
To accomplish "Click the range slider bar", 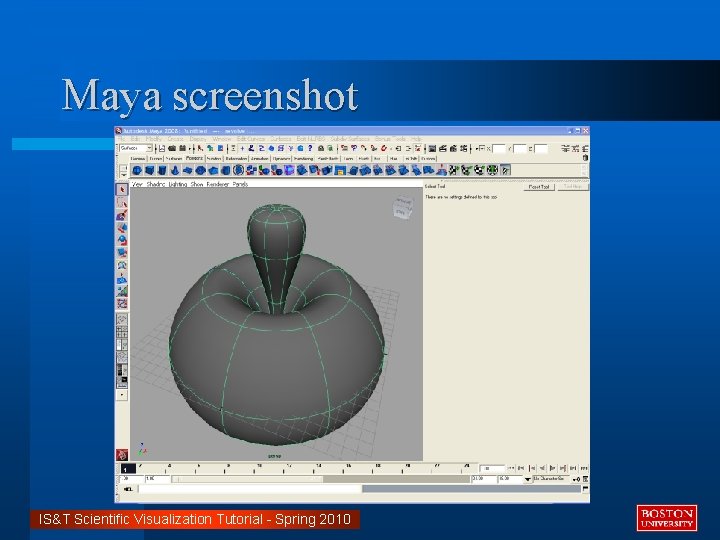I will [x=248, y=479].
